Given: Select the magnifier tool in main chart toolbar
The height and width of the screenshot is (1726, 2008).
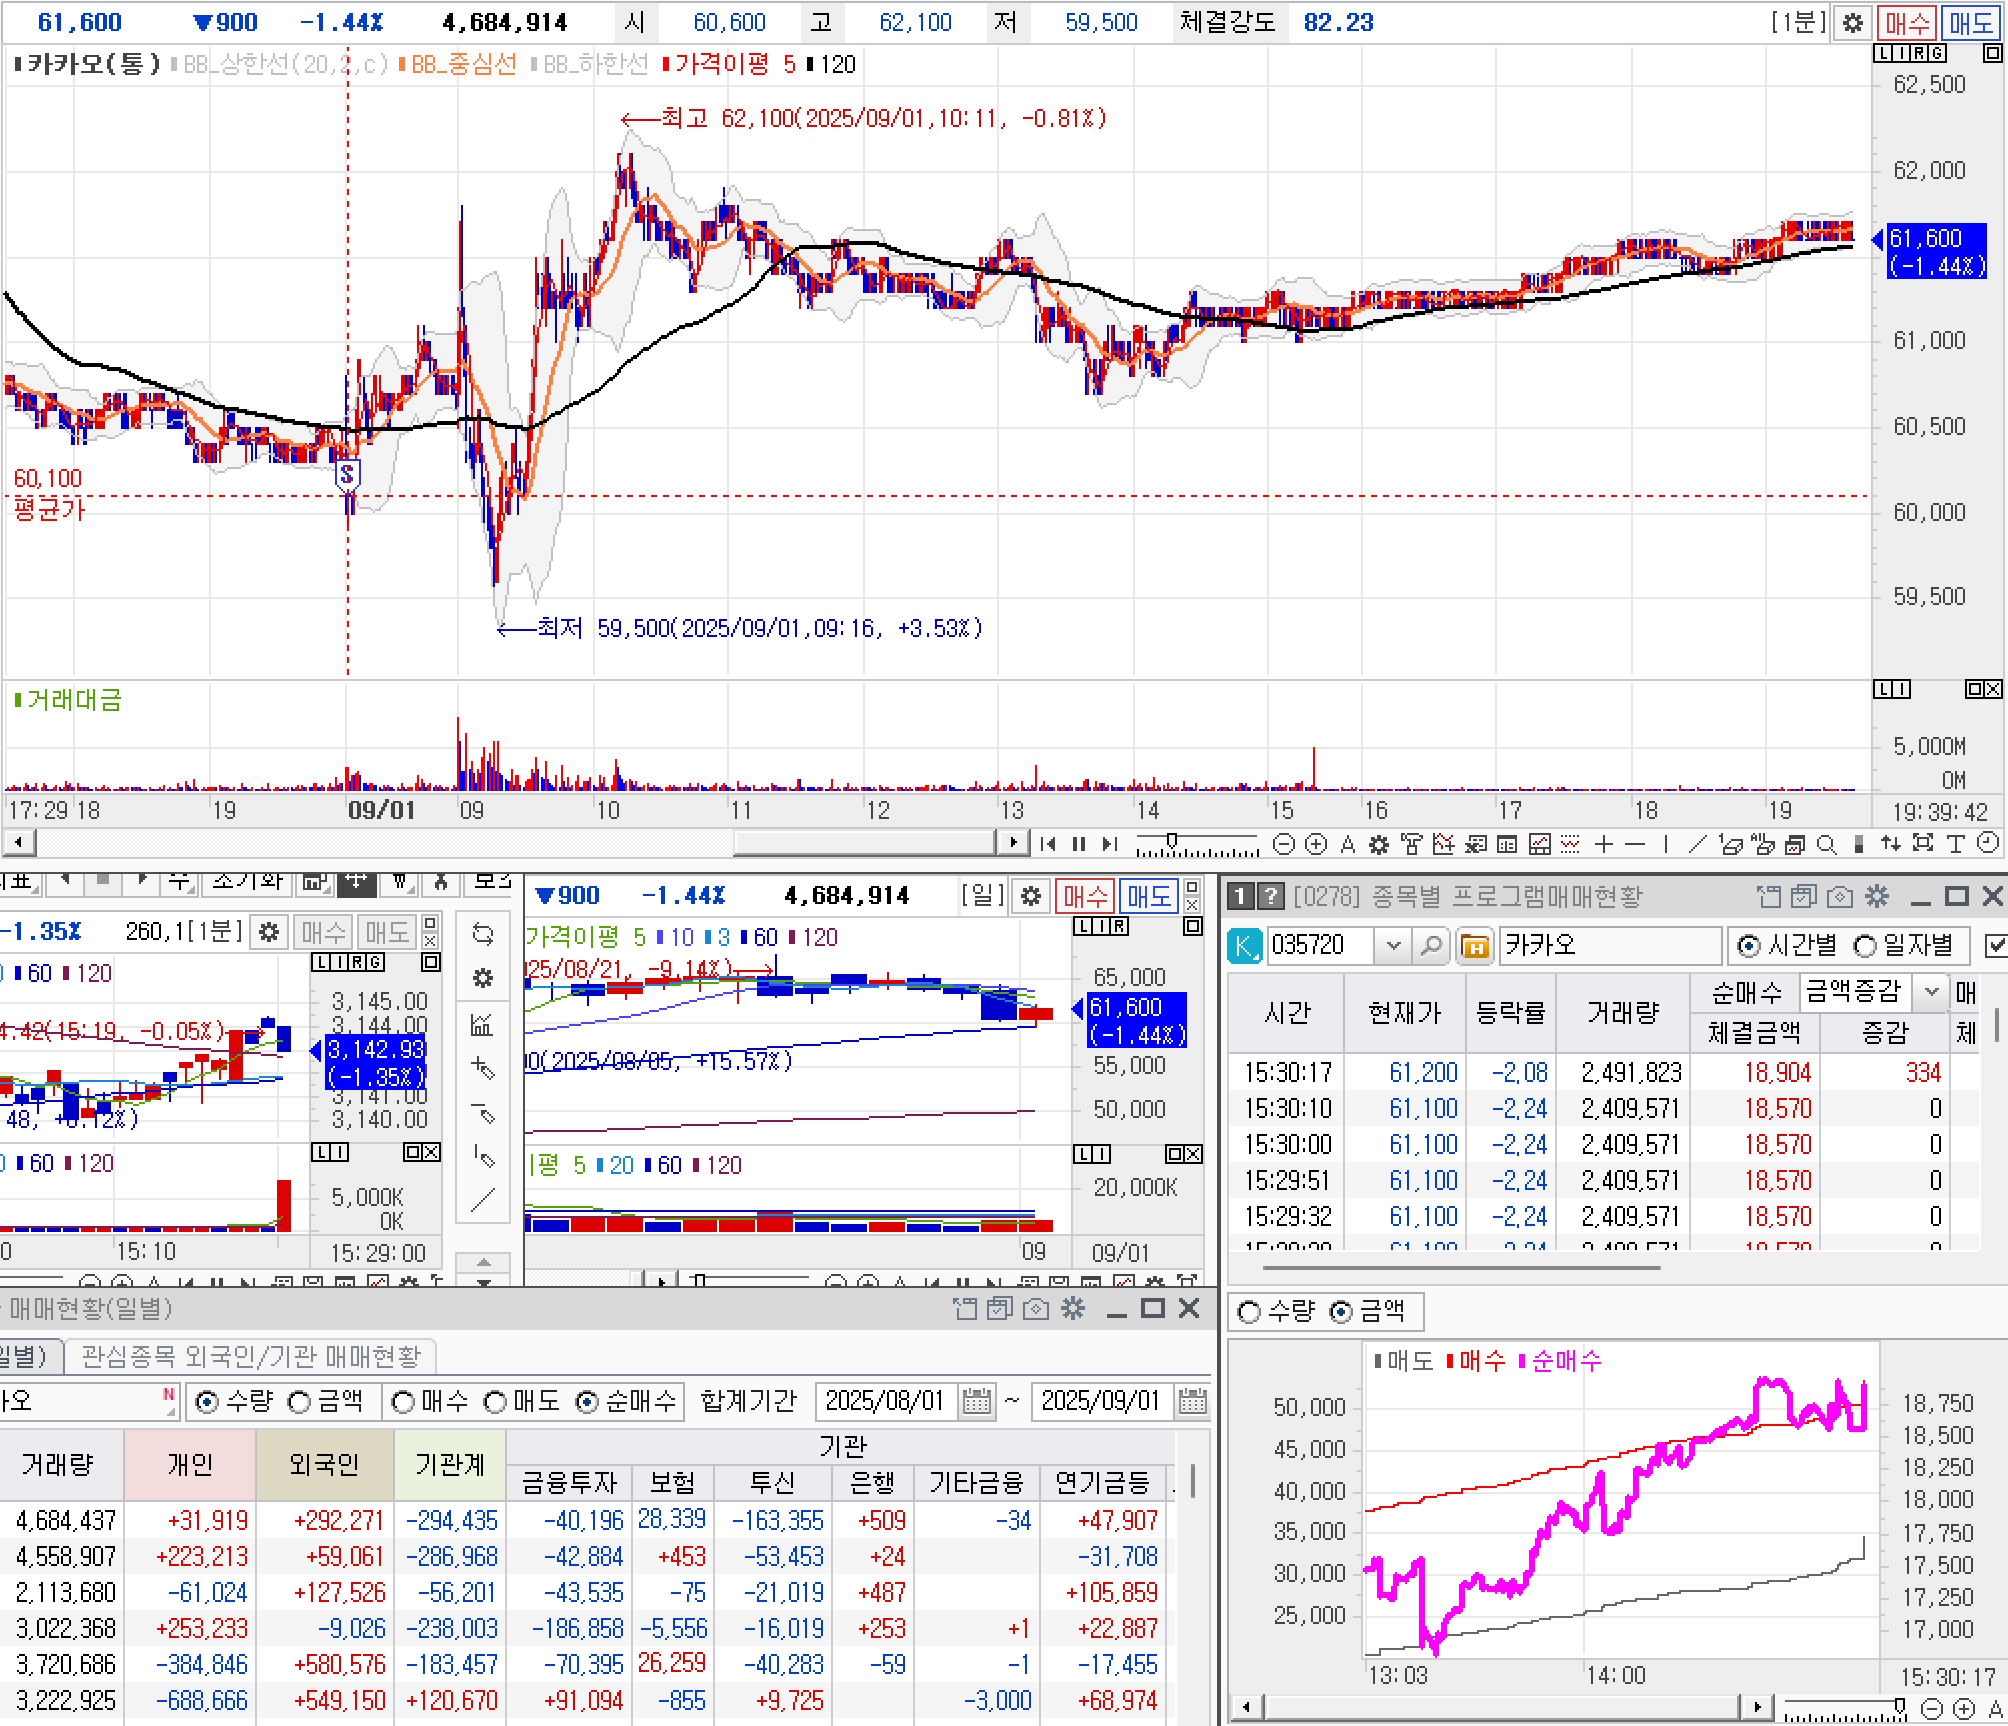Looking at the screenshot, I should (1826, 845).
